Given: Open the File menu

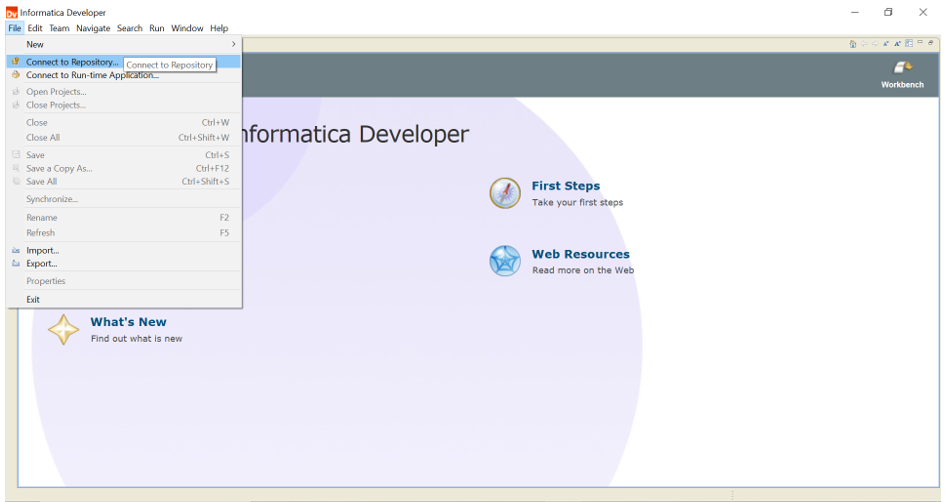Looking at the screenshot, I should tap(15, 28).
